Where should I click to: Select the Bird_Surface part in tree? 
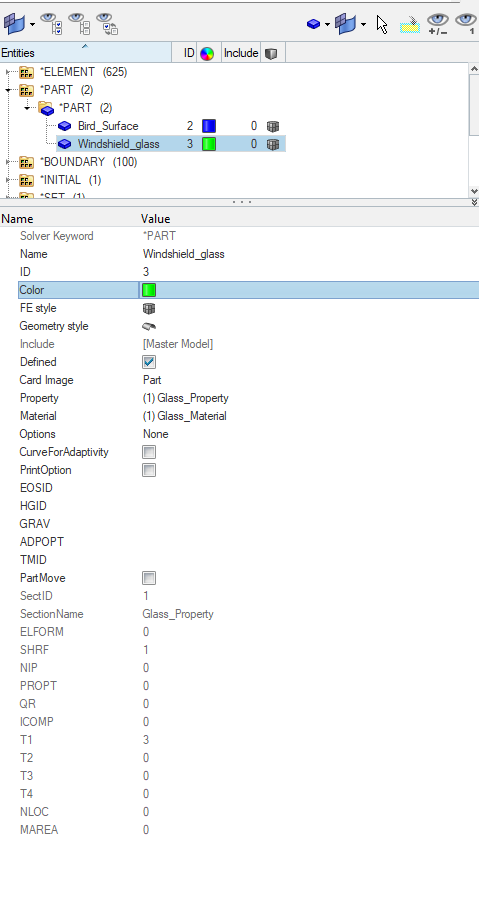(x=108, y=126)
